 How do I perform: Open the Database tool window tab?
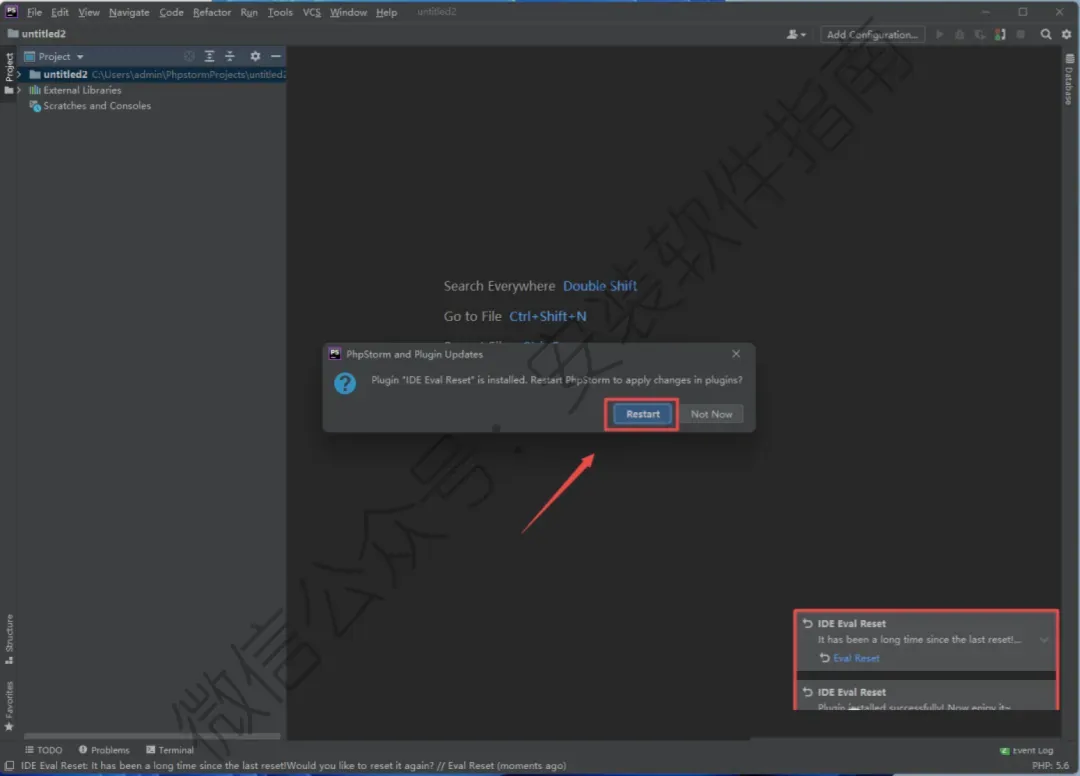click(x=1069, y=79)
